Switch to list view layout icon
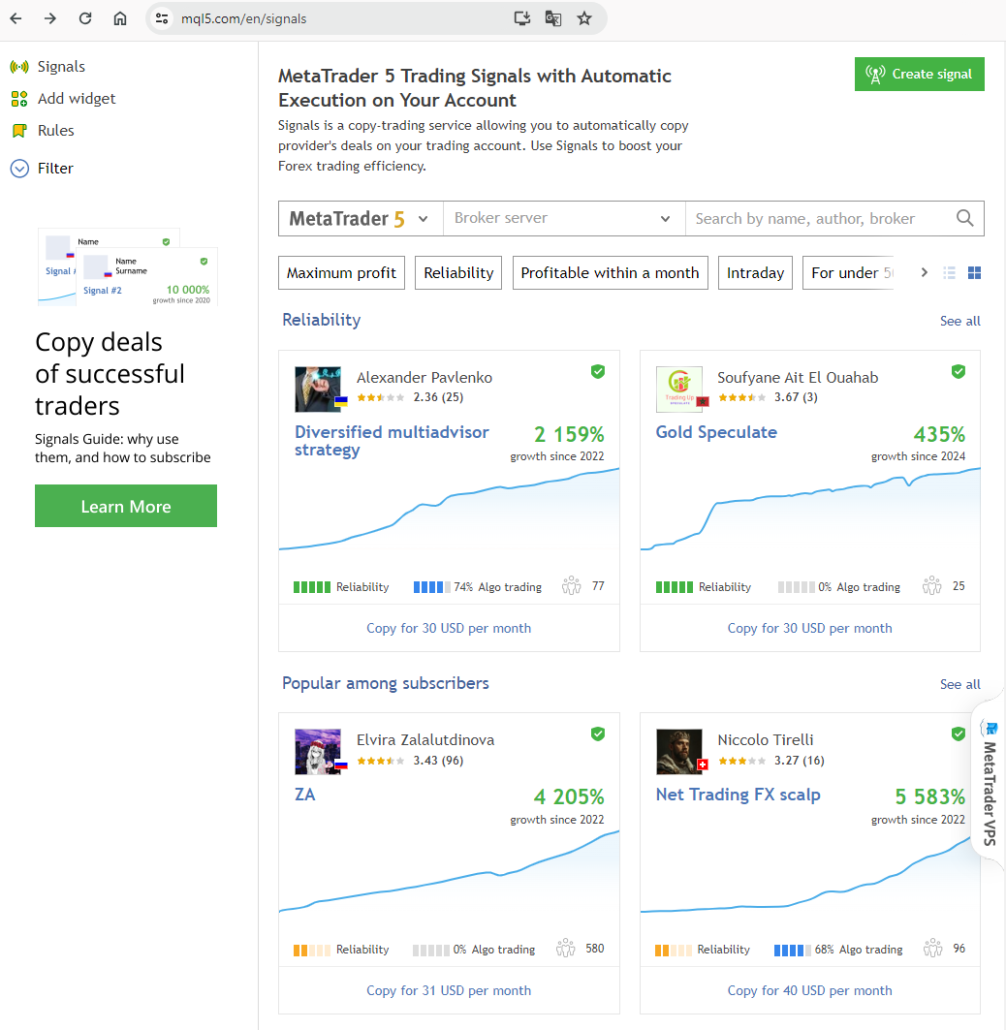Screen dimensions: 1006x1030 click(x=950, y=273)
